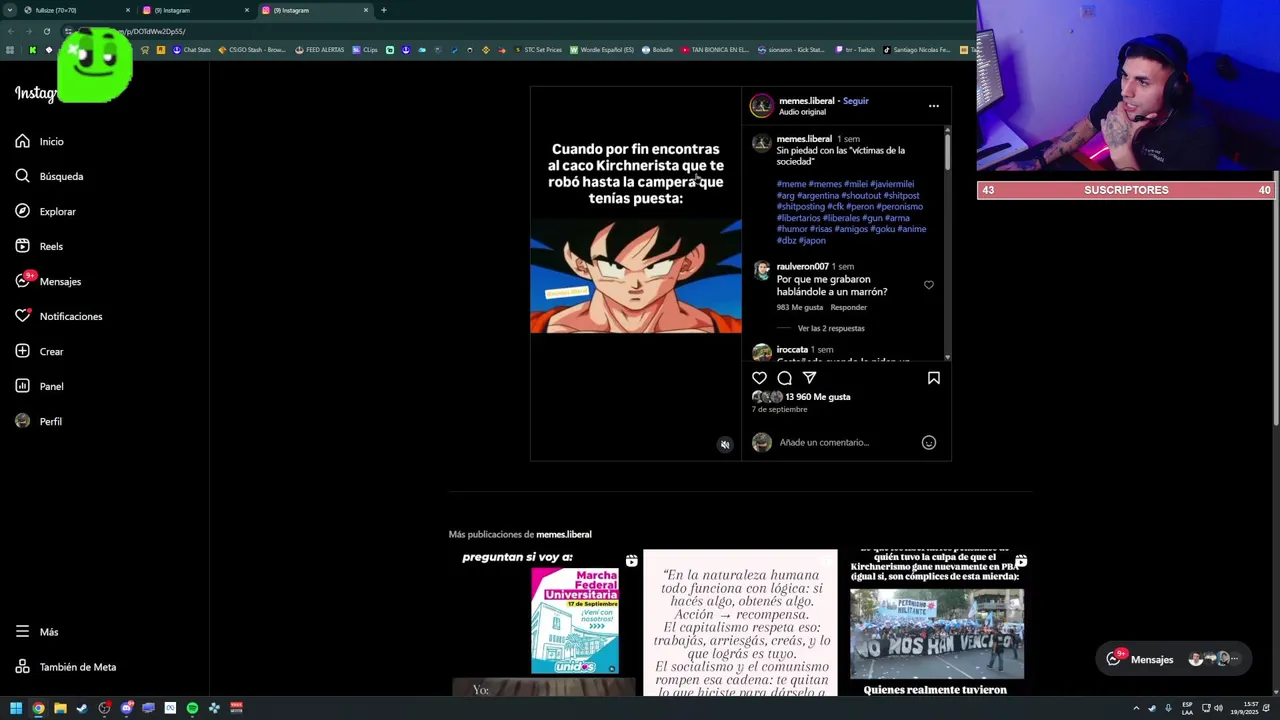This screenshot has height=720, width=1280.
Task: Open Chrome from the taskbar
Action: [x=38, y=709]
